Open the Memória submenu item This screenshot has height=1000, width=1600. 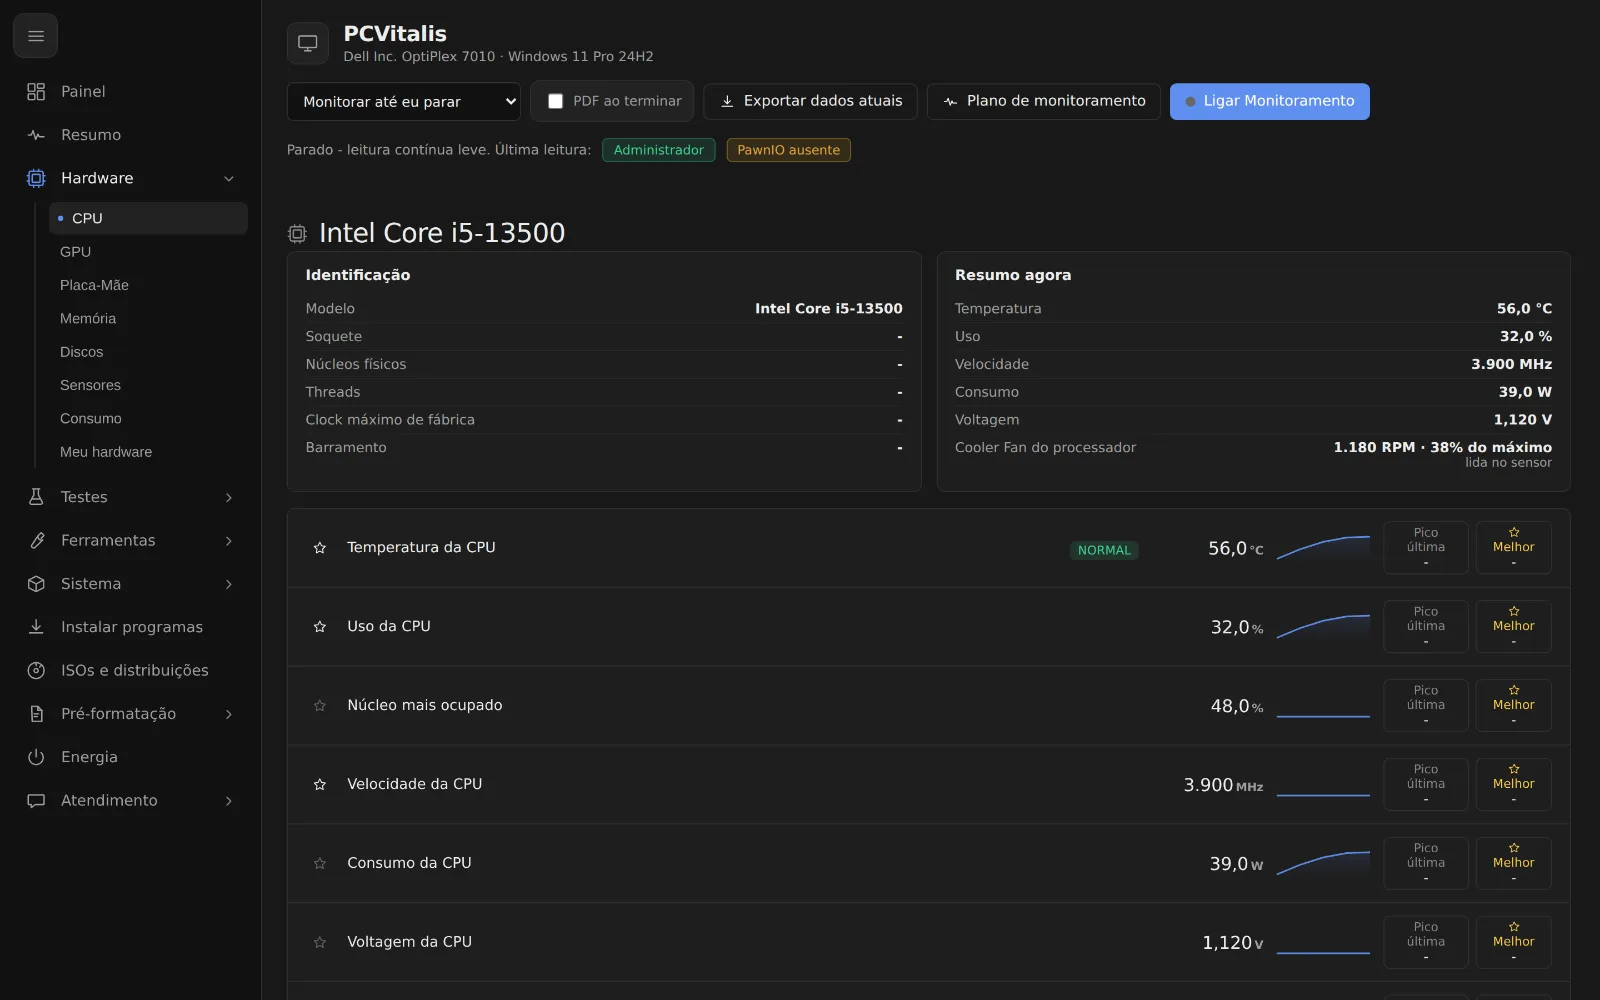148,318
